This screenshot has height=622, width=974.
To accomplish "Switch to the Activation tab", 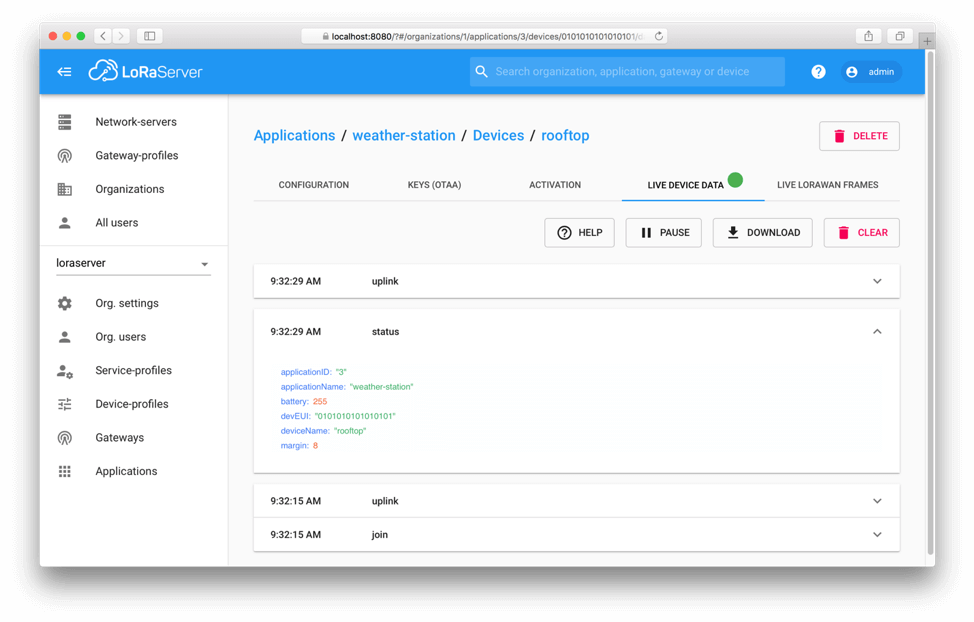I will pyautogui.click(x=555, y=185).
